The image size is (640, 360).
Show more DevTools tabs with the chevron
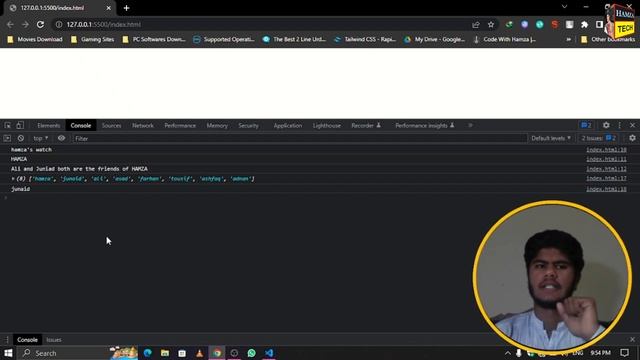coord(470,125)
